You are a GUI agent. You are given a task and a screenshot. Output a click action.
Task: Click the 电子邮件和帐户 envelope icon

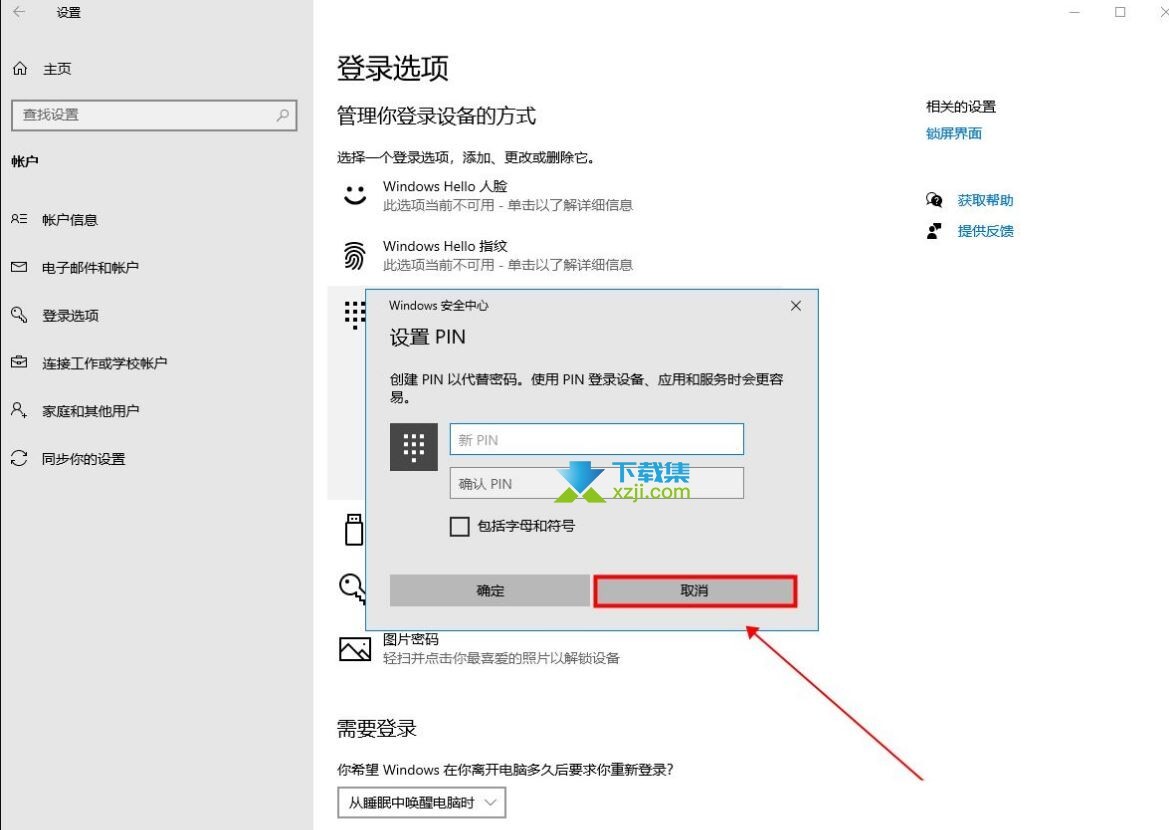tap(19, 267)
